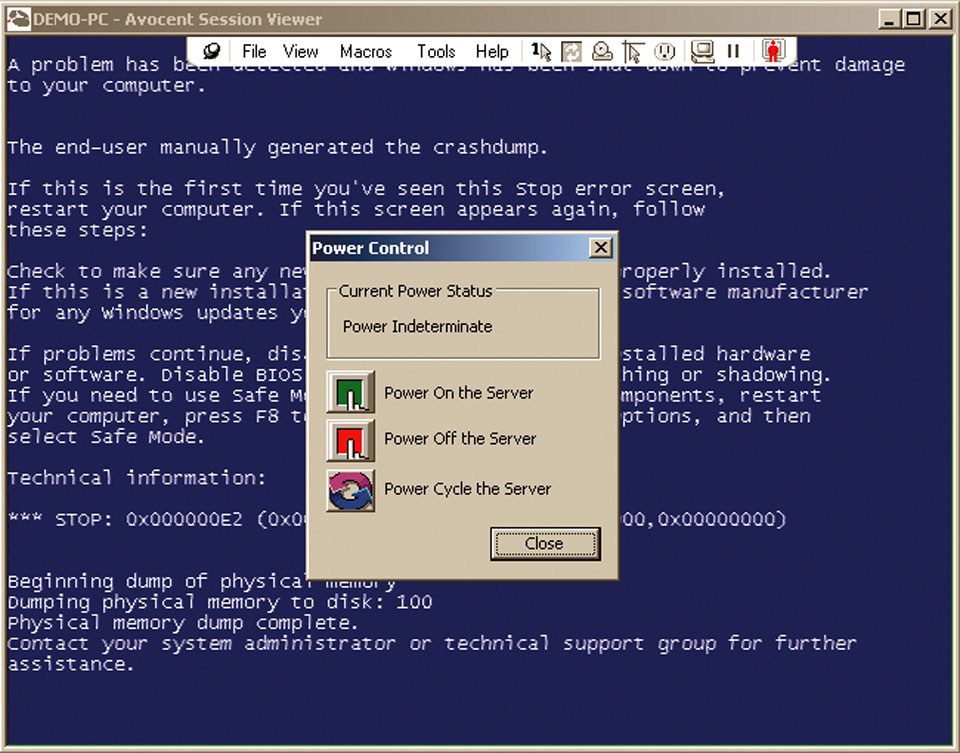Maximize the Avocent Session Viewer window
This screenshot has width=960, height=753.
tap(913, 19)
